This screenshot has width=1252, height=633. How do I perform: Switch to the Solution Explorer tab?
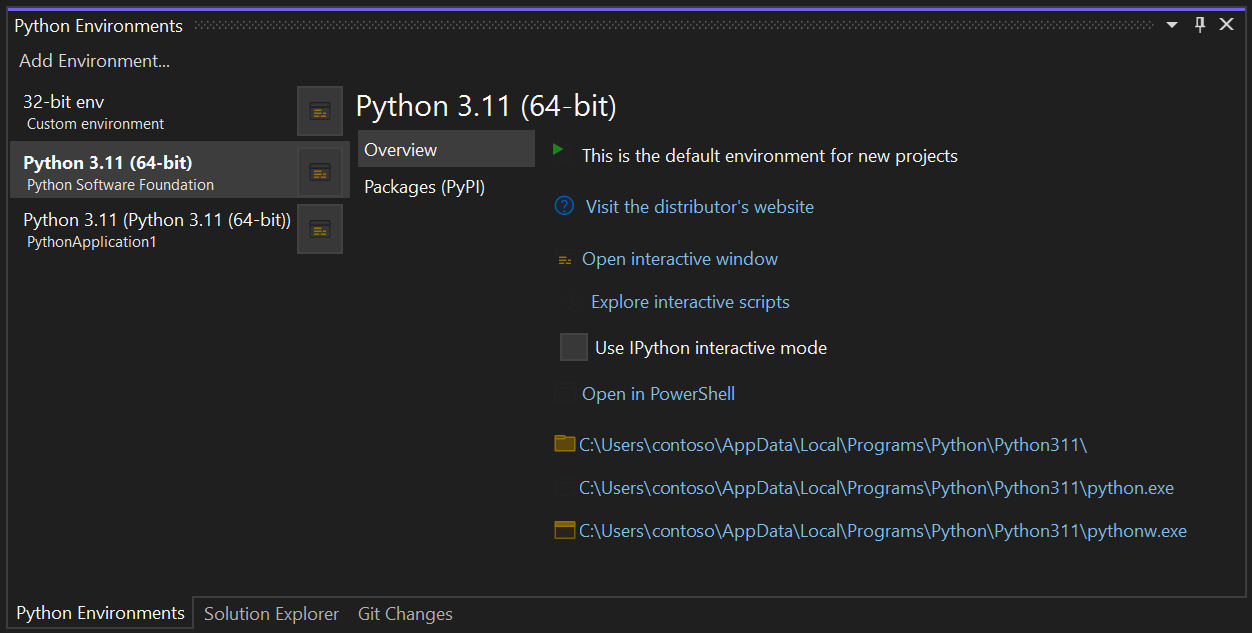pos(271,614)
